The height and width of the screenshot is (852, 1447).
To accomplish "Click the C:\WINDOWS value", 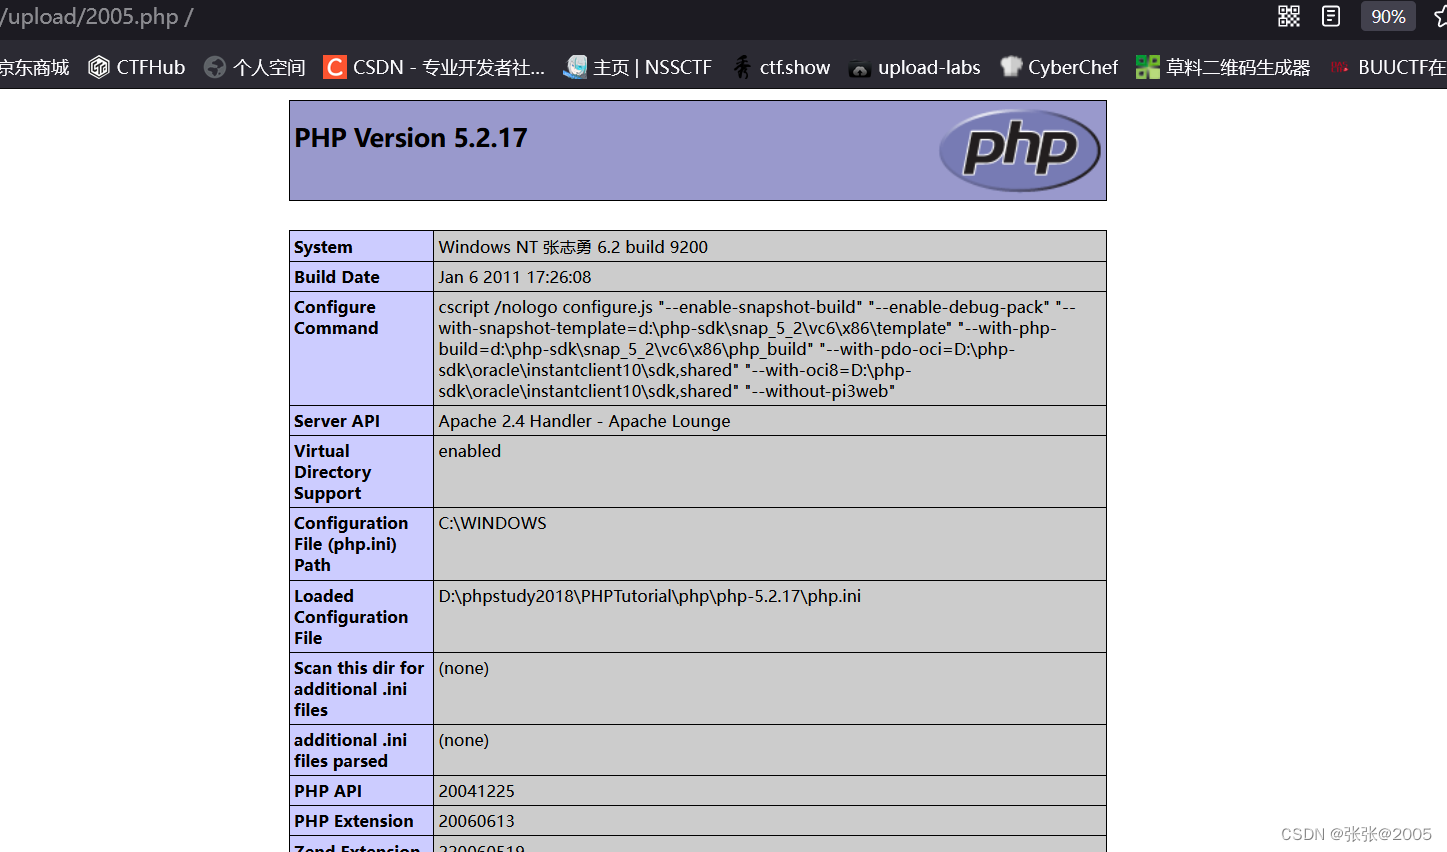I will tap(492, 523).
